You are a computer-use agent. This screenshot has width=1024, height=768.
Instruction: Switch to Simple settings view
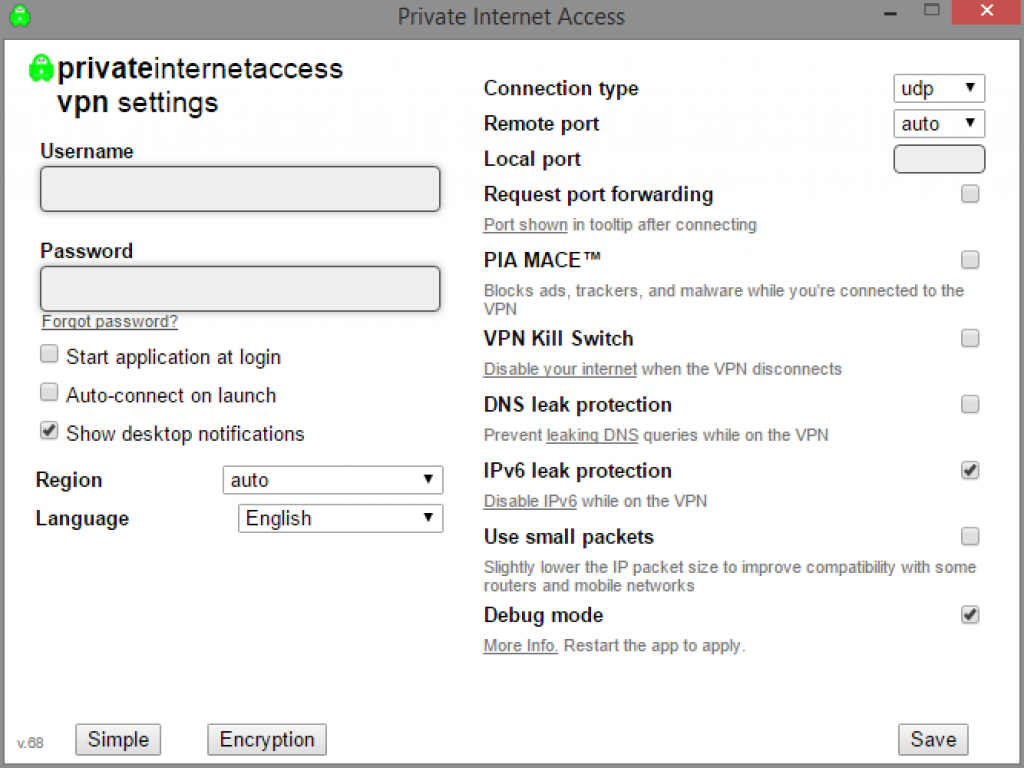coord(118,740)
